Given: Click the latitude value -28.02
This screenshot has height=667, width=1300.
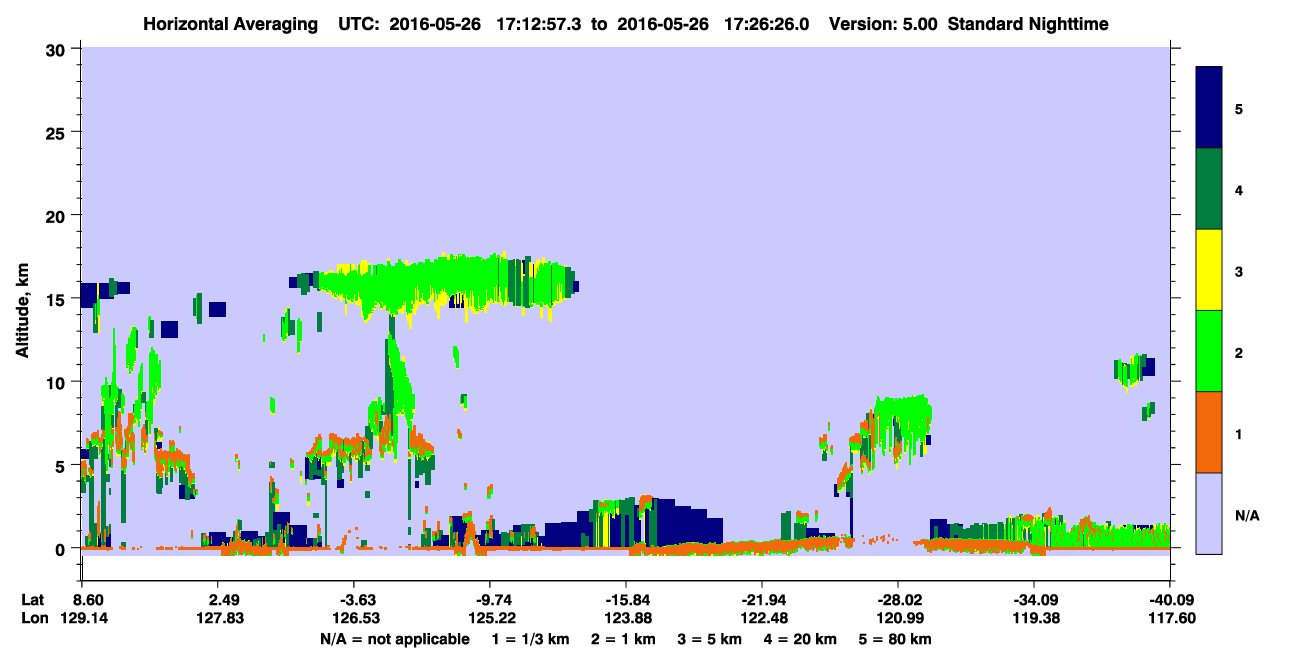Looking at the screenshot, I should point(898,600).
